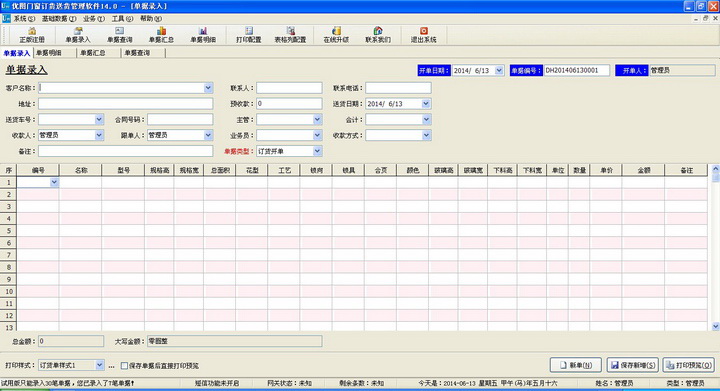
Task: Open the 单据类型 dropdown showing 订货开单
Action: click(317, 151)
